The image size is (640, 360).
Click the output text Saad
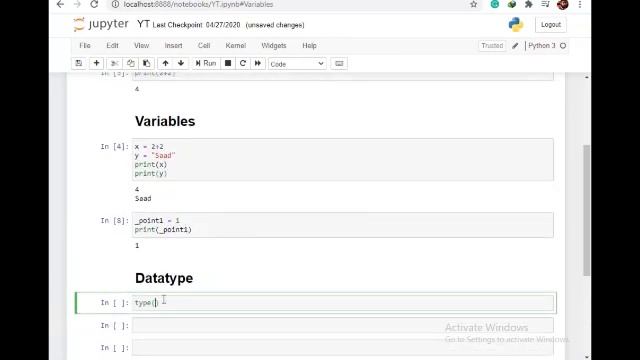143,198
